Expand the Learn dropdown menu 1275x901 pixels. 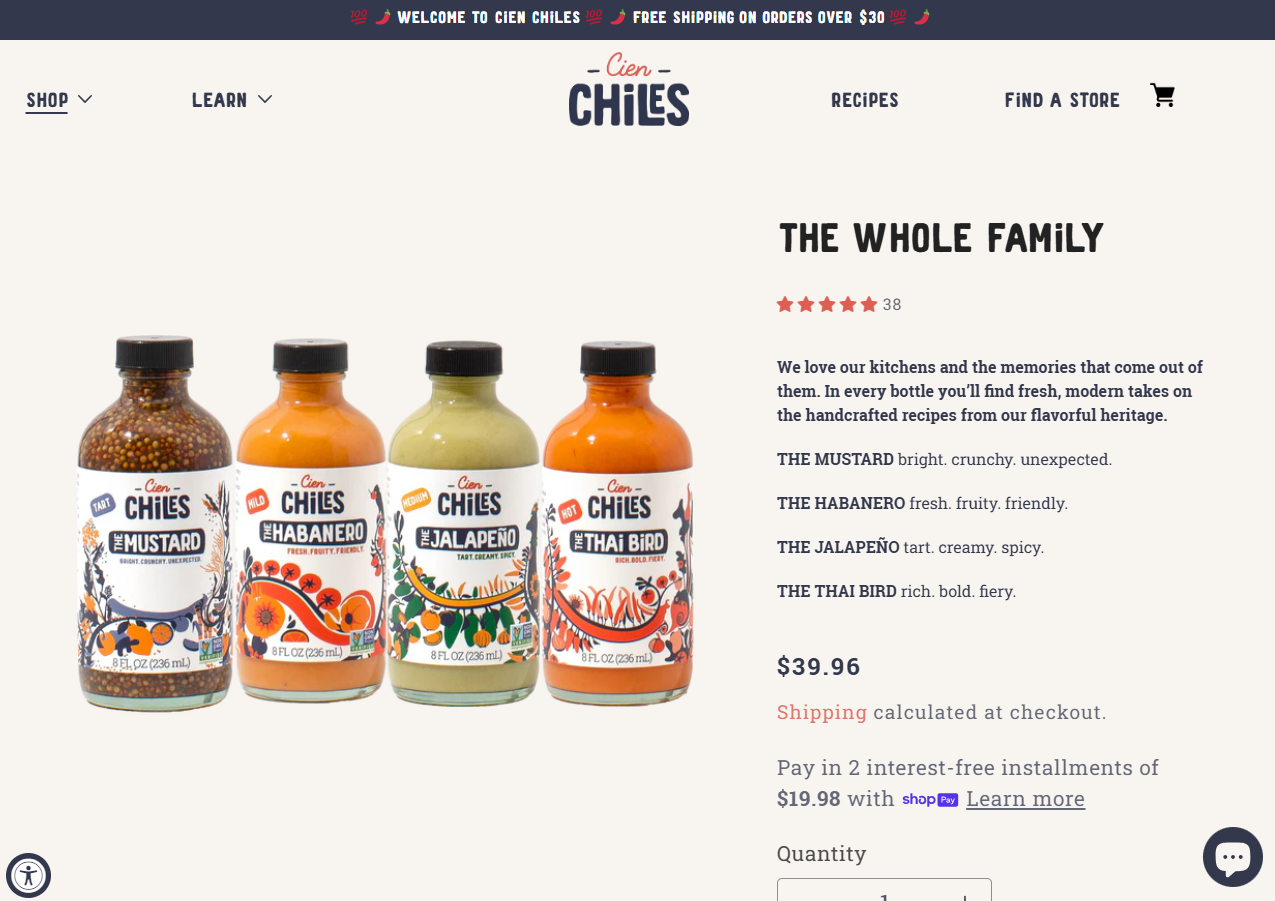[232, 100]
